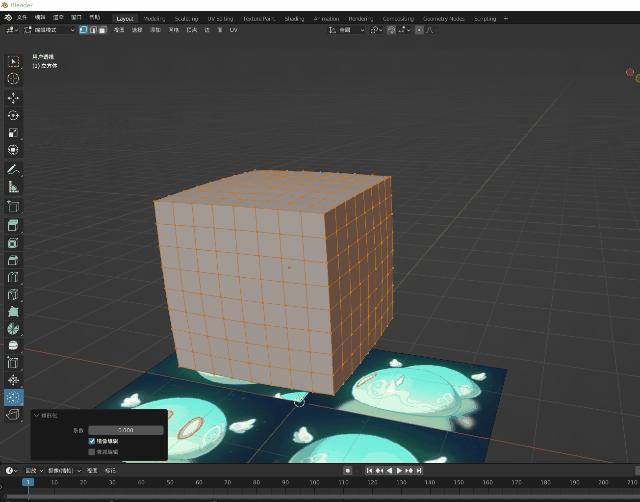Select the Extrude Region tool
Viewport: 640px width, 502px height.
(x=13, y=225)
